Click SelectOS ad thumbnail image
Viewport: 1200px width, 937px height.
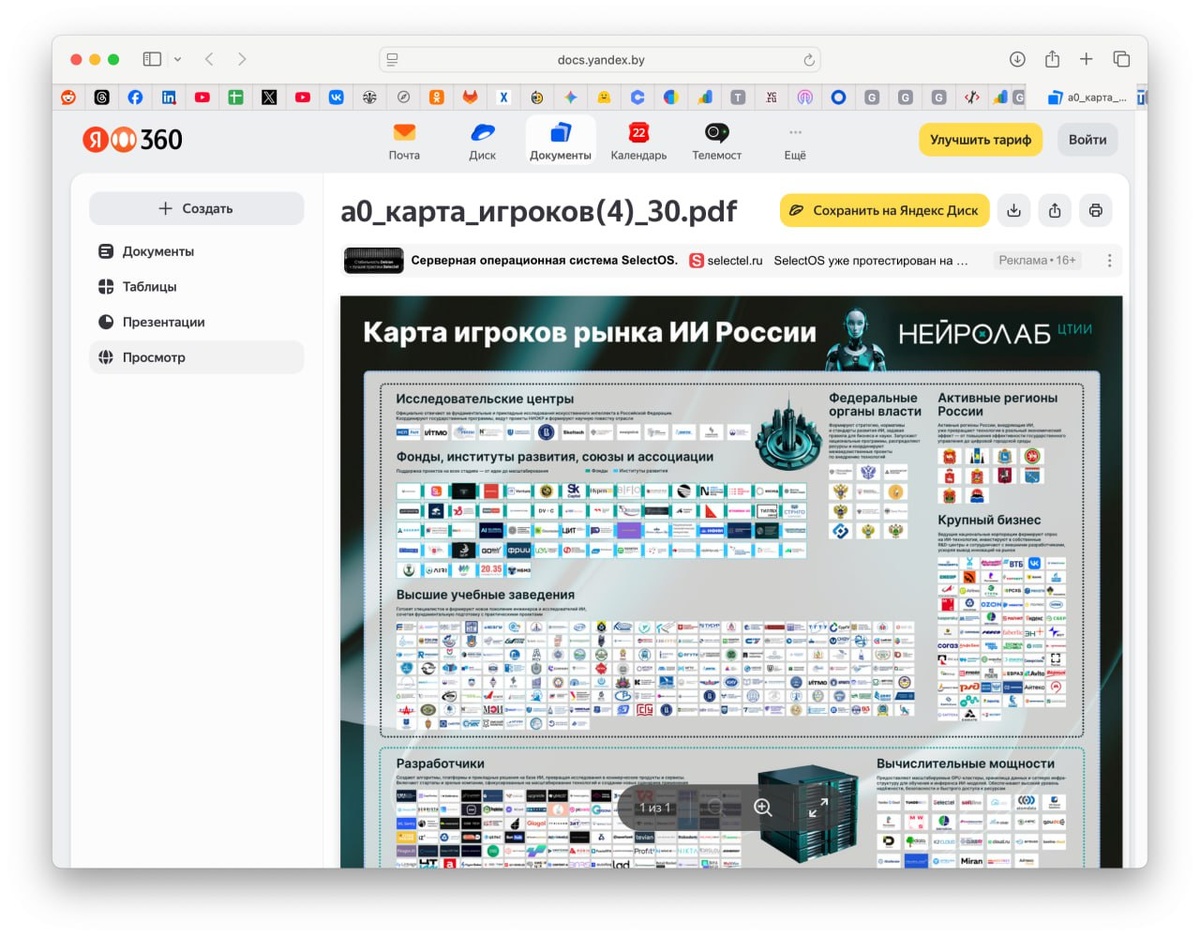pyautogui.click(x=373, y=260)
